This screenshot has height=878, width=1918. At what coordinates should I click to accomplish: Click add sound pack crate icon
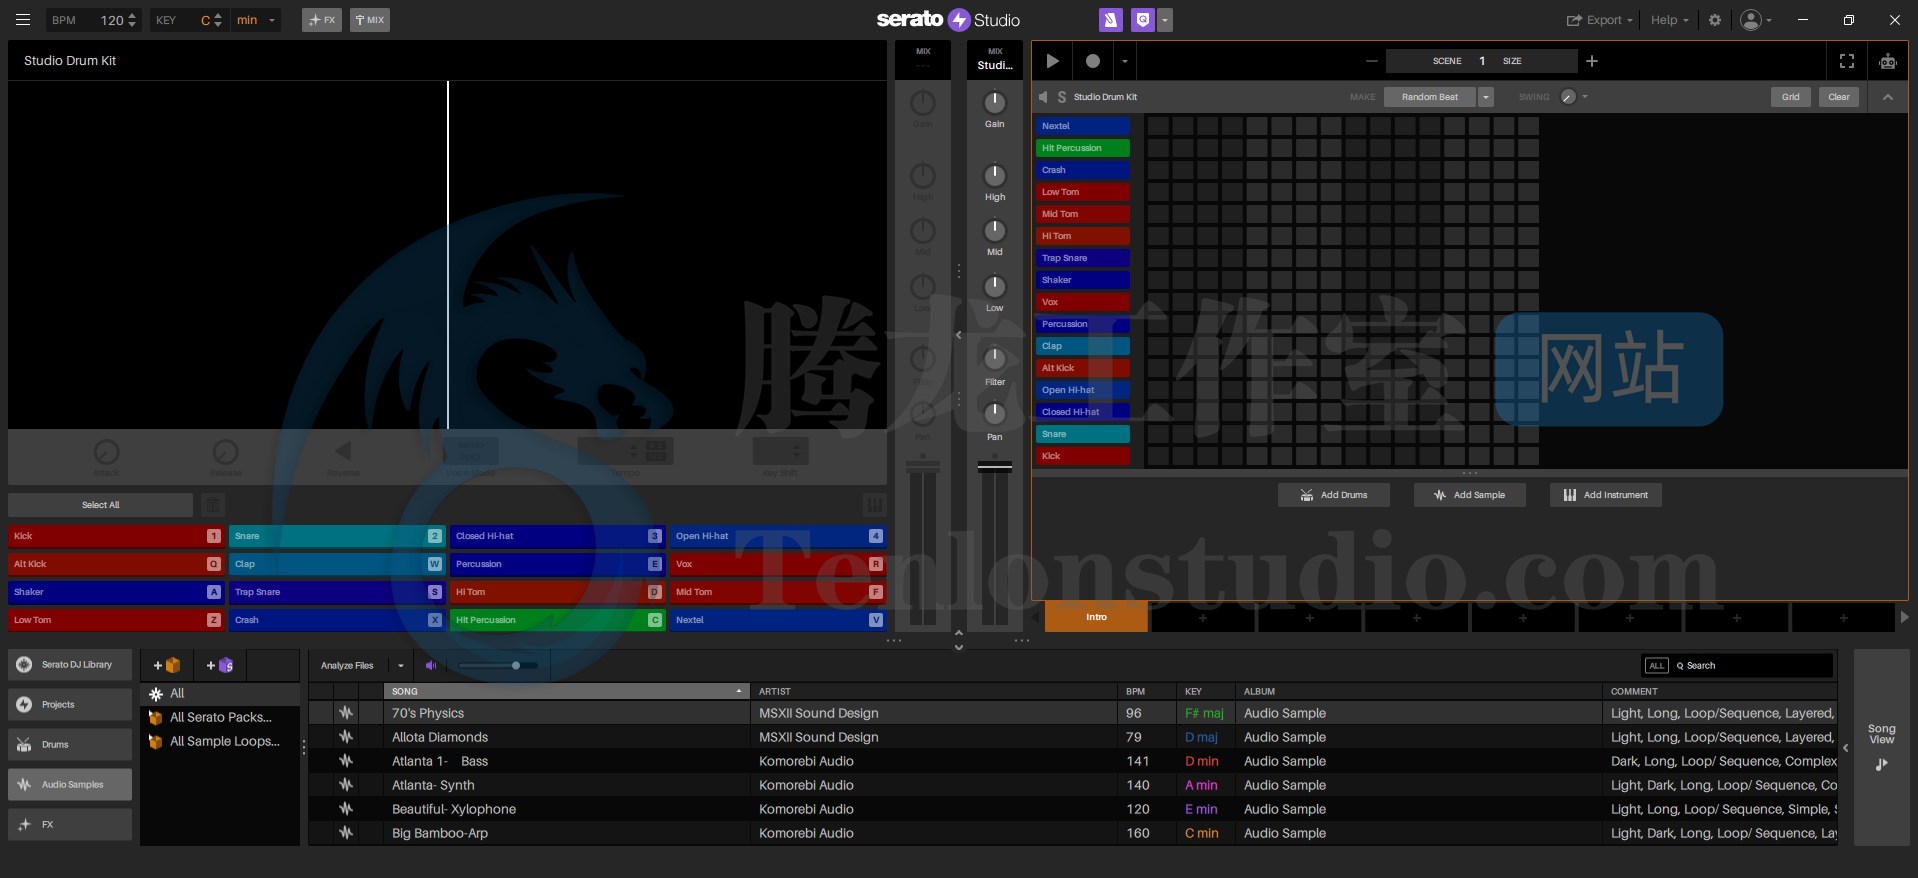pyautogui.click(x=167, y=665)
